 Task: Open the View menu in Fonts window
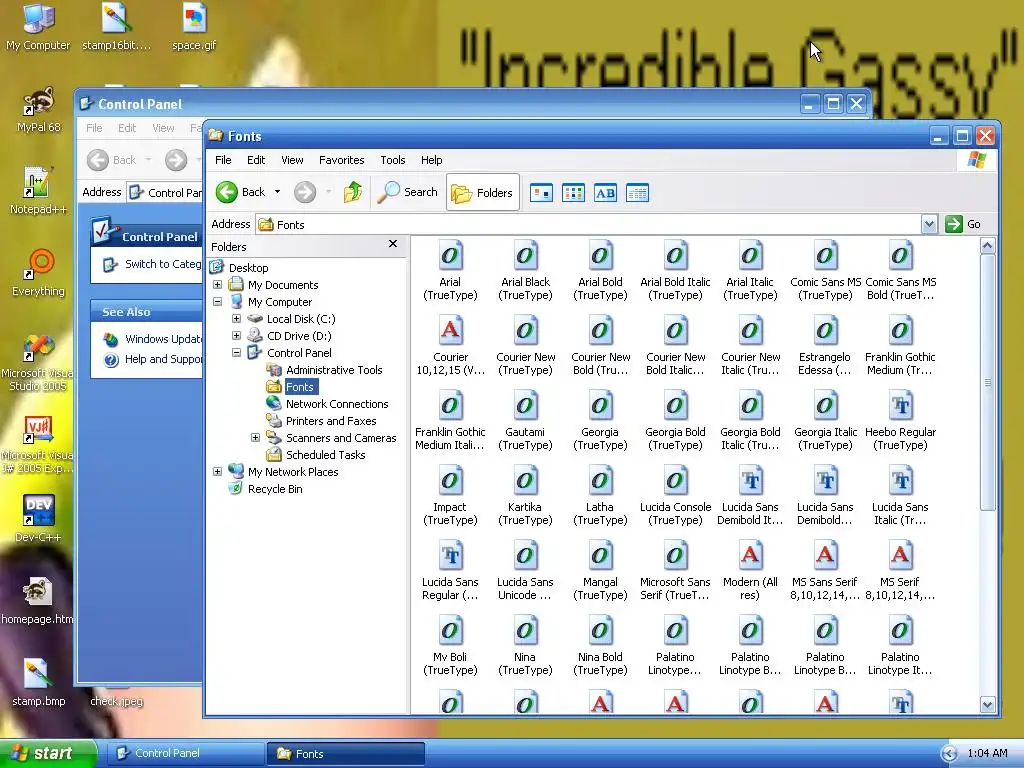pos(292,160)
